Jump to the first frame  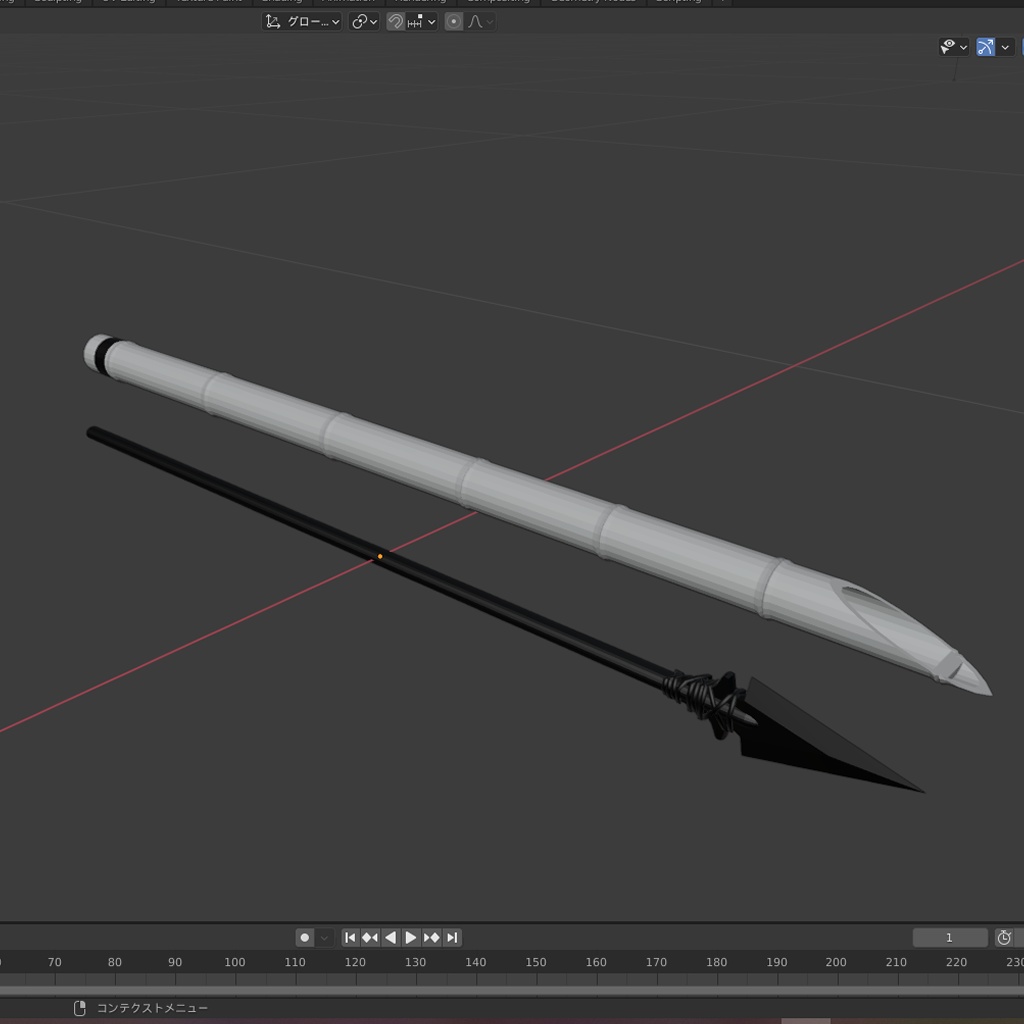(x=350, y=938)
